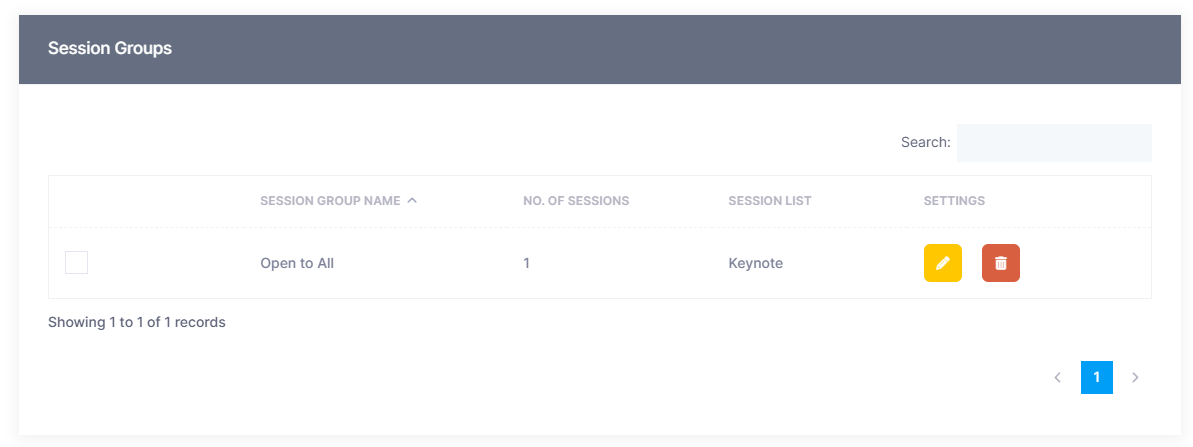The height and width of the screenshot is (447, 1193).
Task: Select page 1 in pagination
Action: (x=1096, y=377)
